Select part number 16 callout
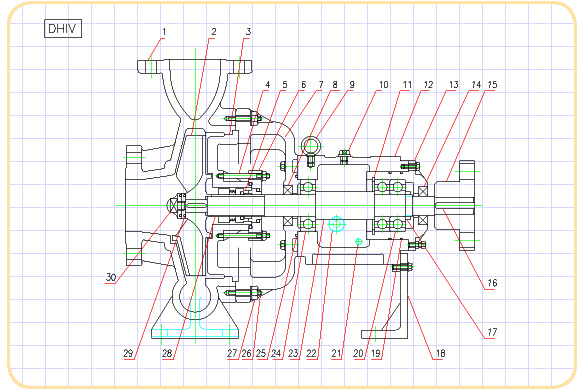Image resolution: width=584 pixels, height=390 pixels. pos(492,283)
